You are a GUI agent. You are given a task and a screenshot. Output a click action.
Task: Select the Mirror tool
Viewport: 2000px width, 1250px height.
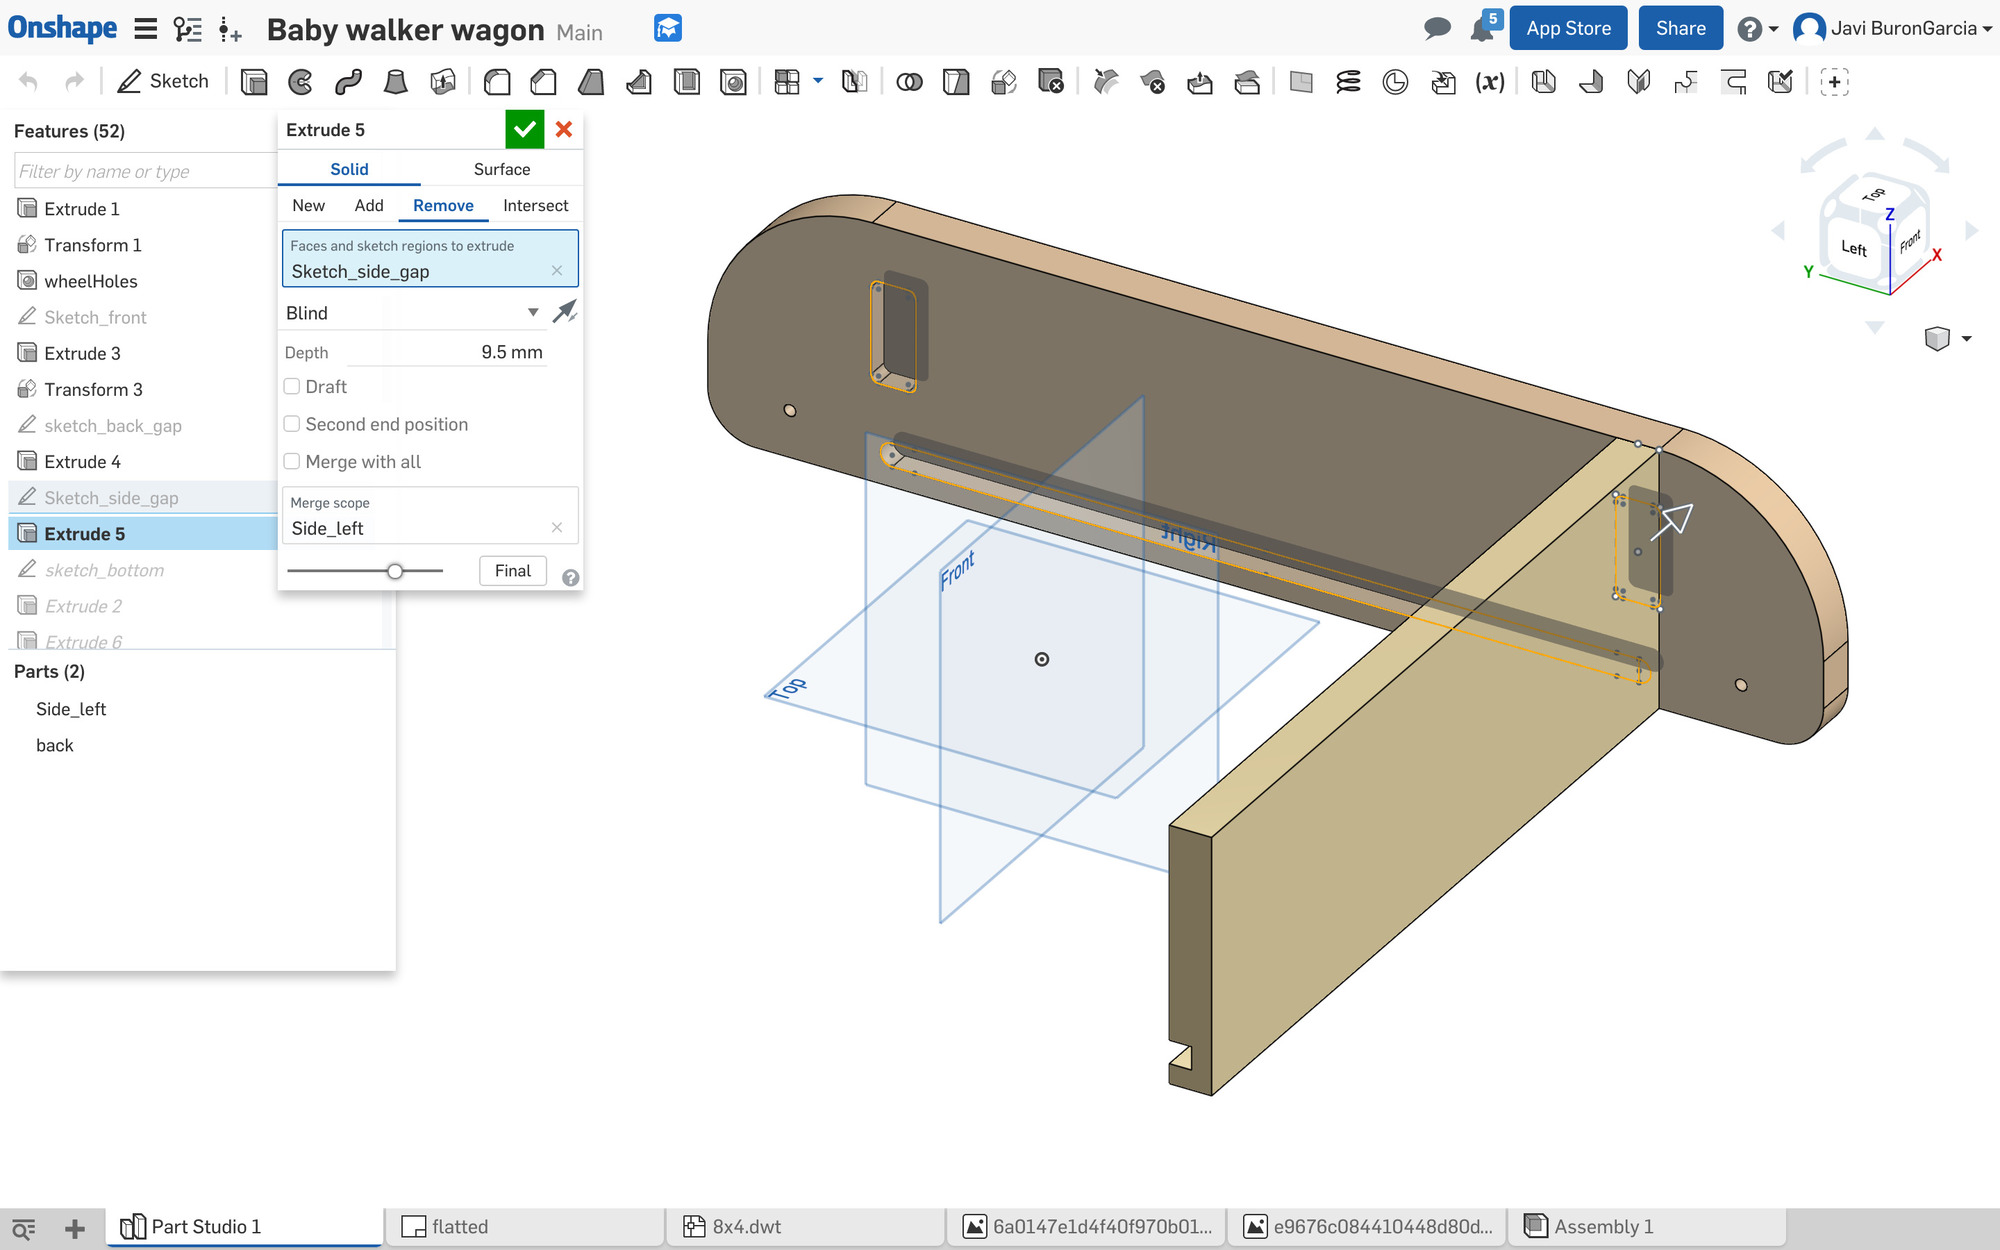854,82
